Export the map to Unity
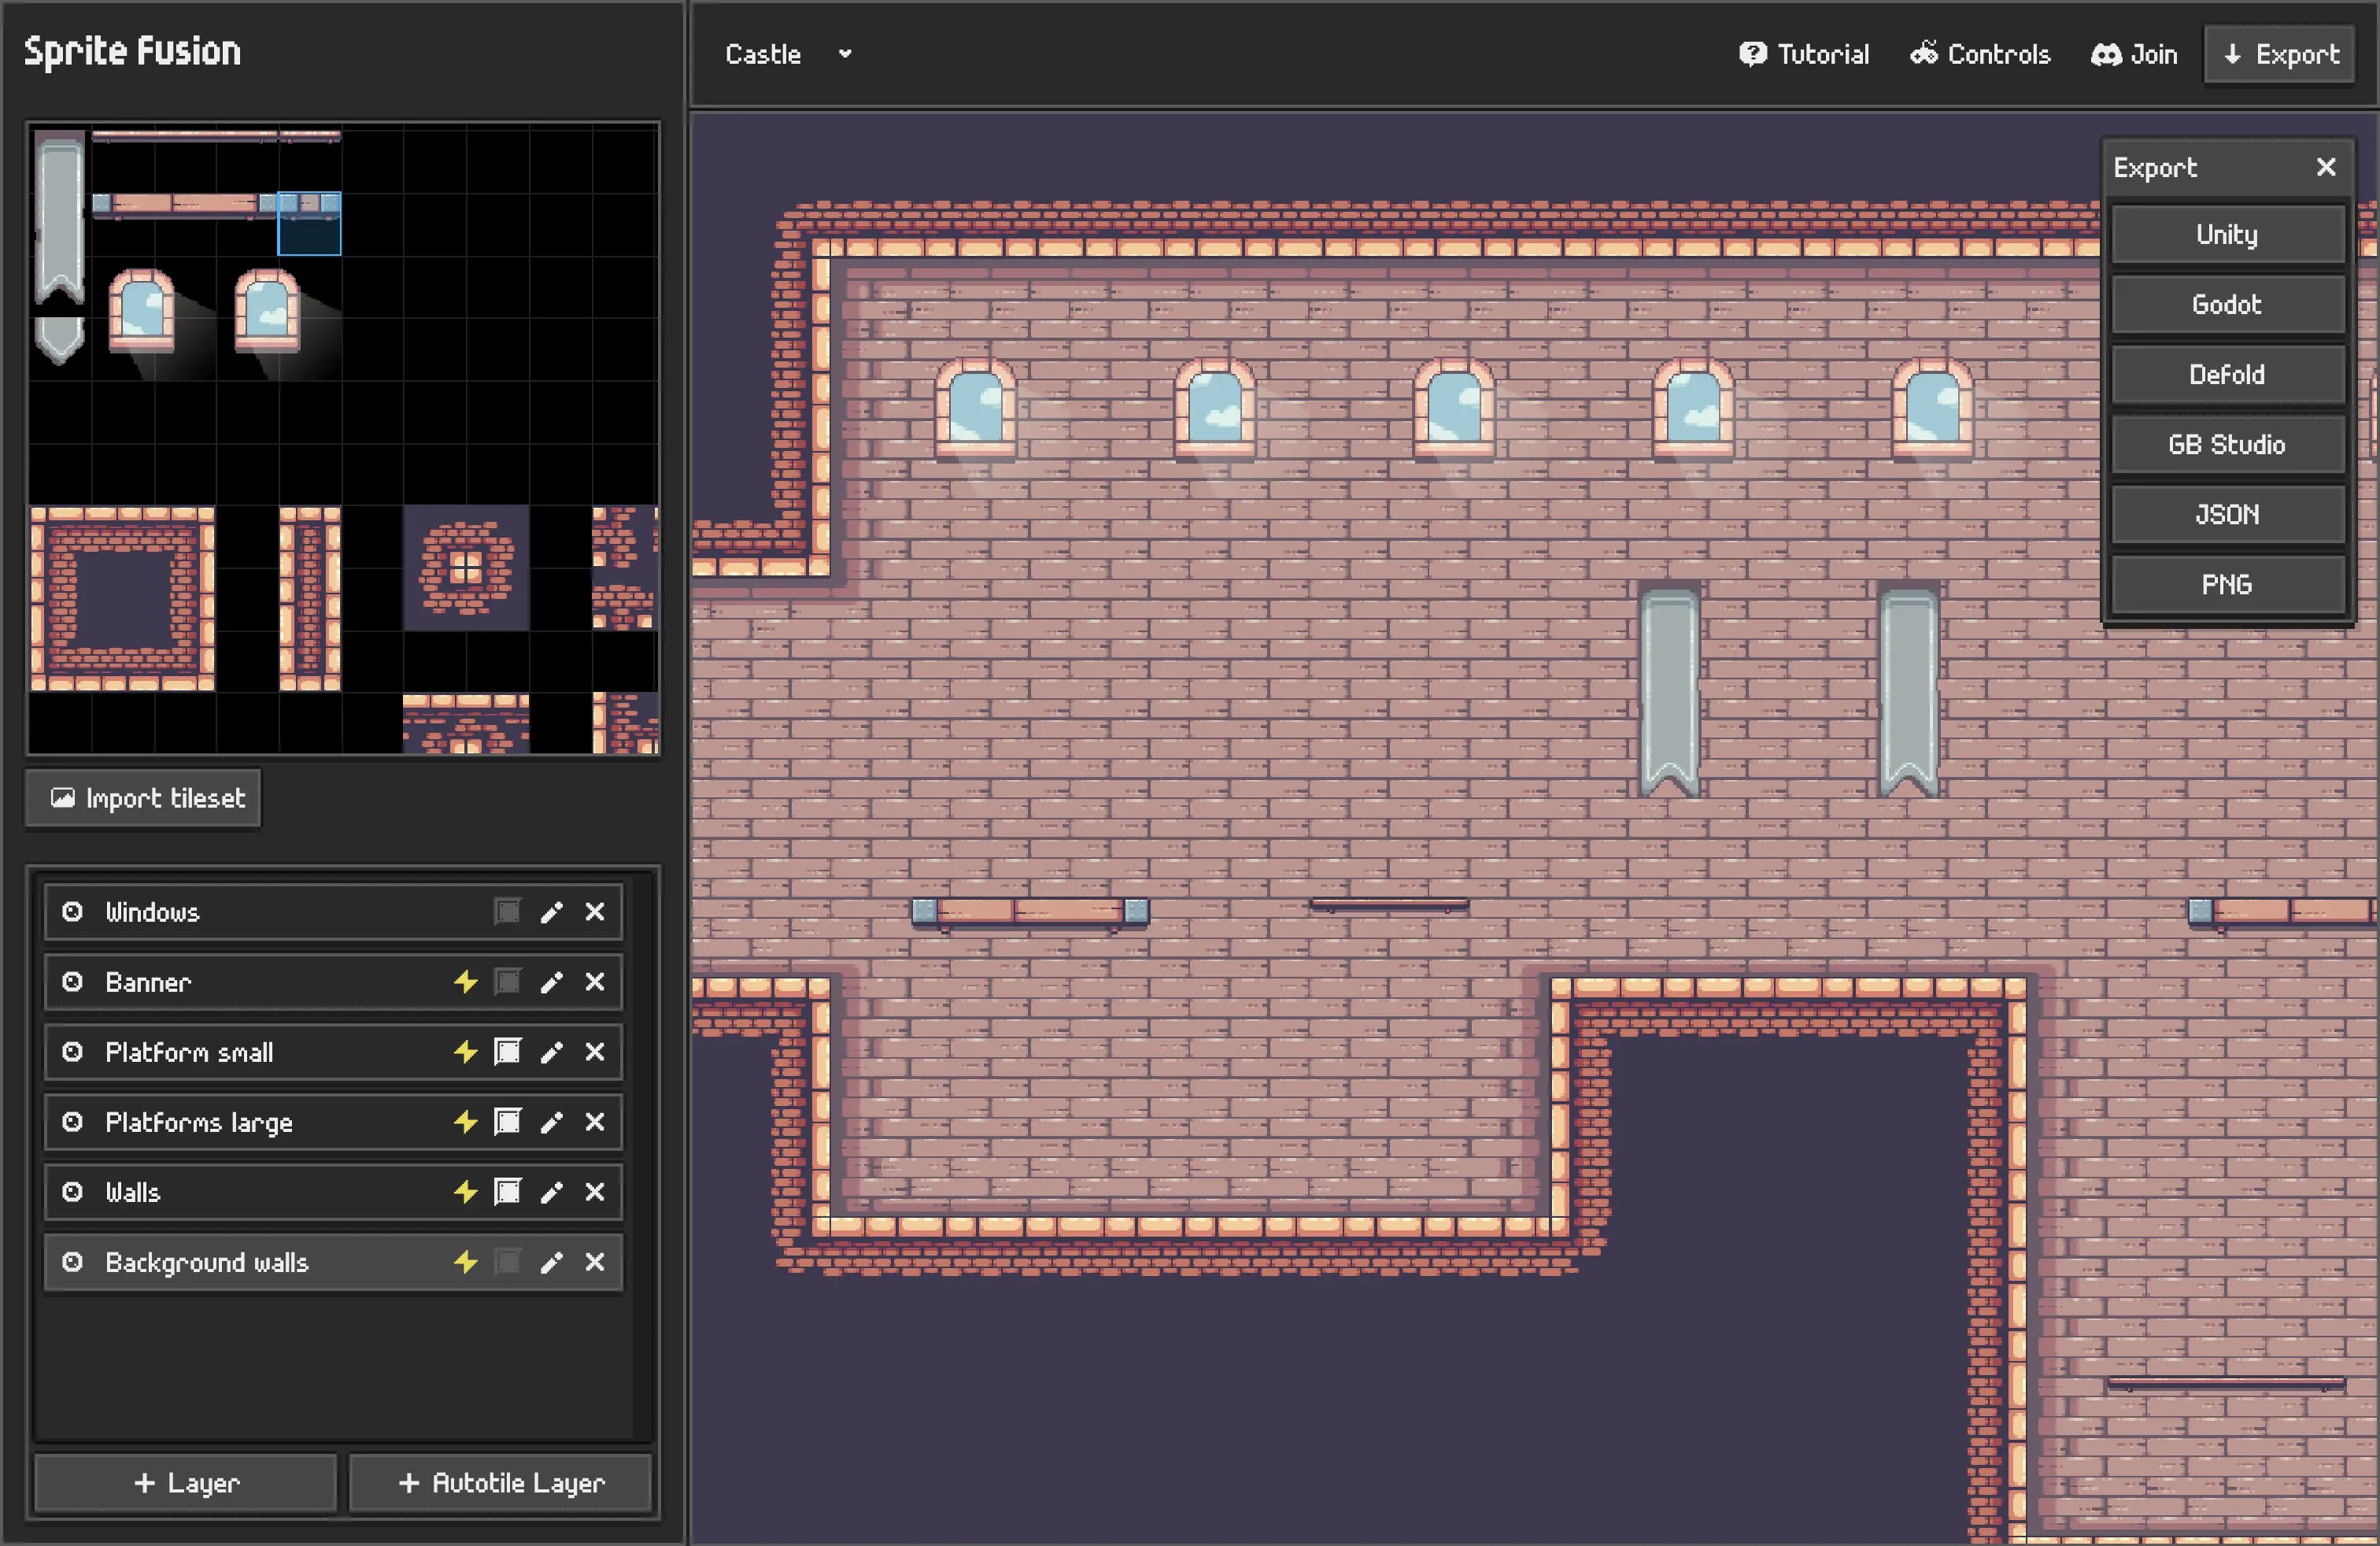Viewport: 2380px width, 1546px height. [2228, 234]
